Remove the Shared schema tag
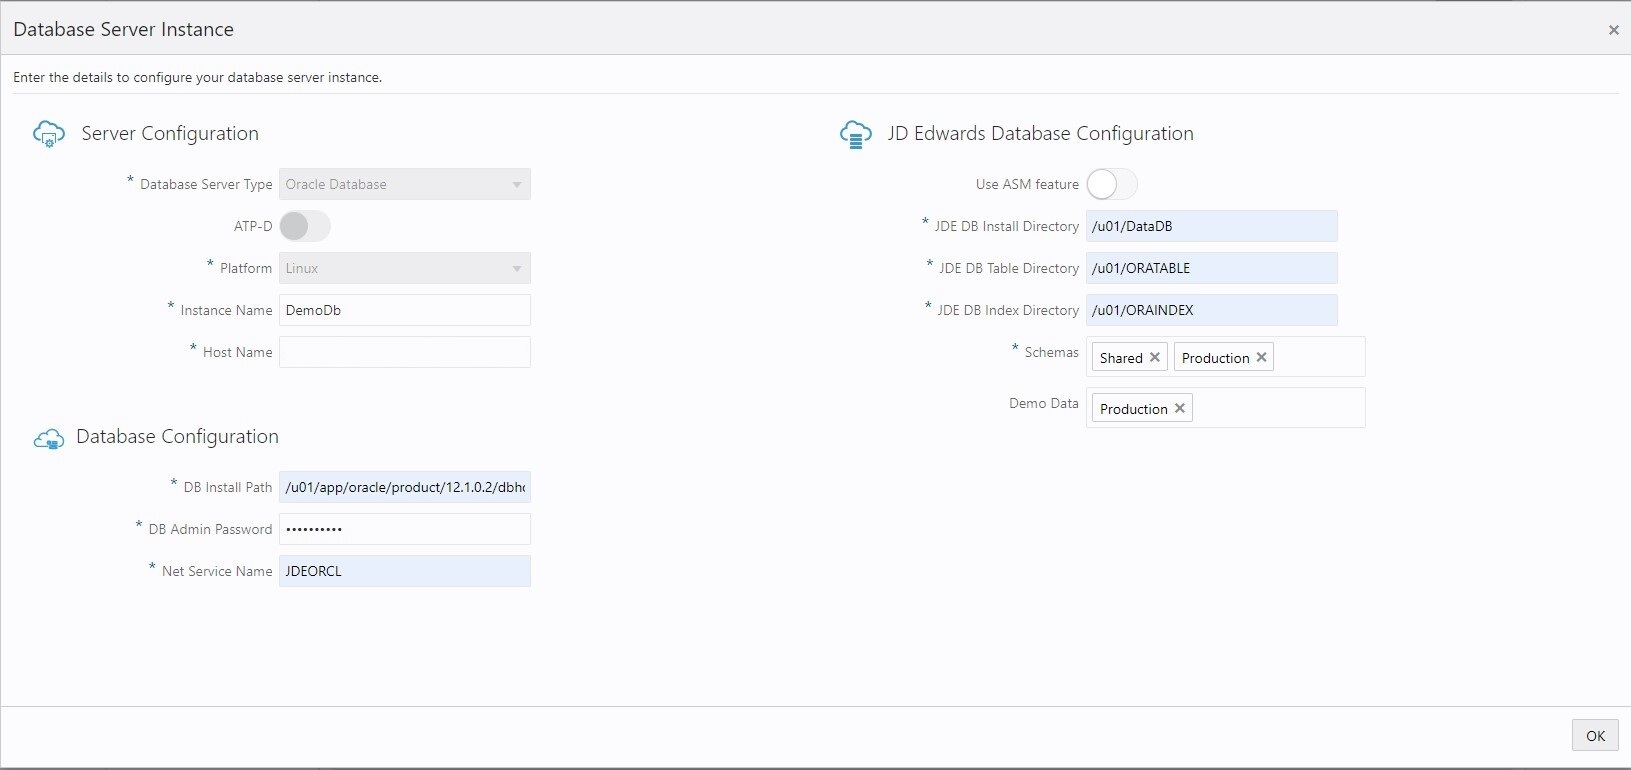This screenshot has height=770, width=1631. [1155, 357]
